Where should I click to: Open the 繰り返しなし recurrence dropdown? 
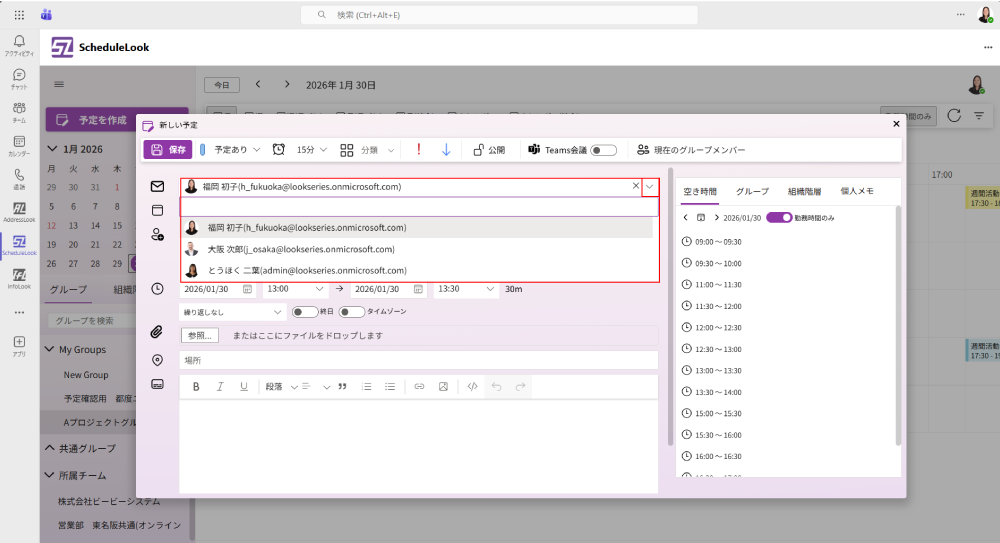pos(232,312)
